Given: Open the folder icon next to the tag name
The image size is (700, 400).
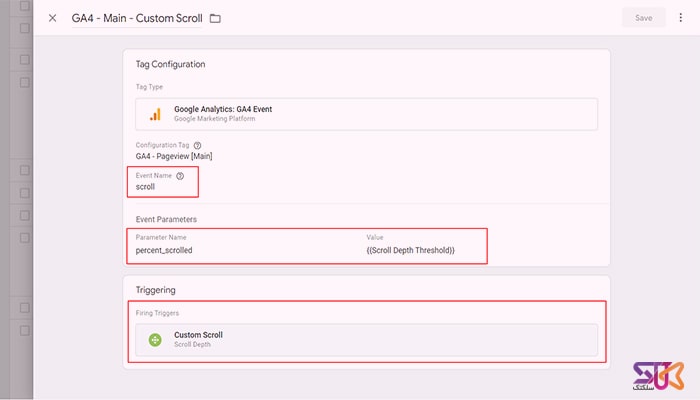Looking at the screenshot, I should point(215,18).
